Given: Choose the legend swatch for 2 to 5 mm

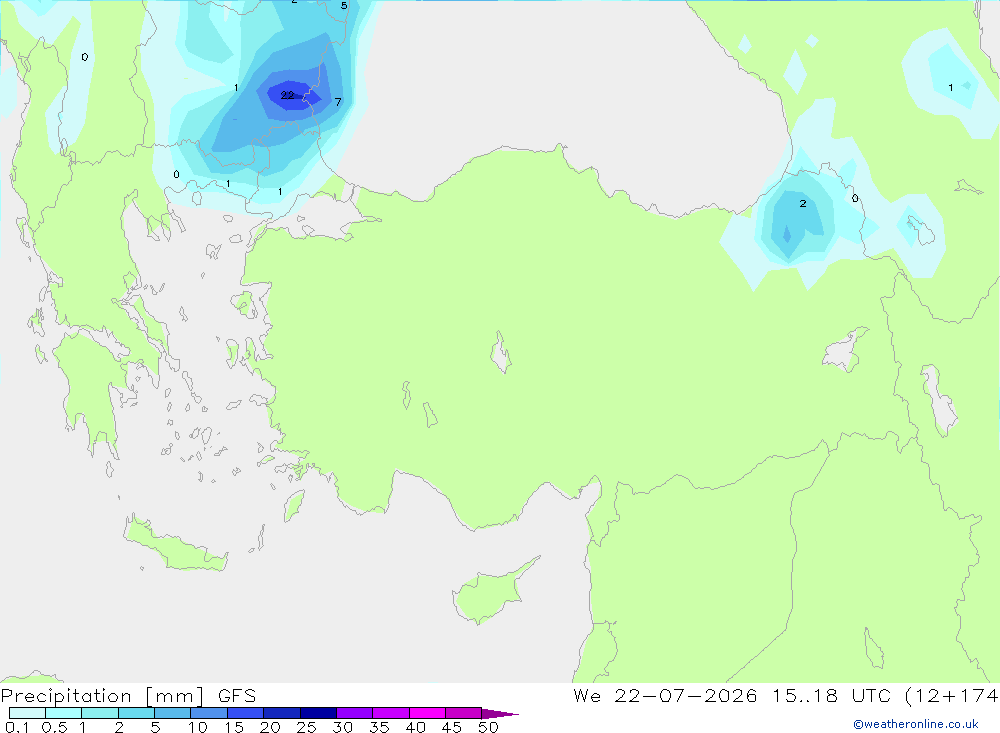Looking at the screenshot, I should [136, 713].
